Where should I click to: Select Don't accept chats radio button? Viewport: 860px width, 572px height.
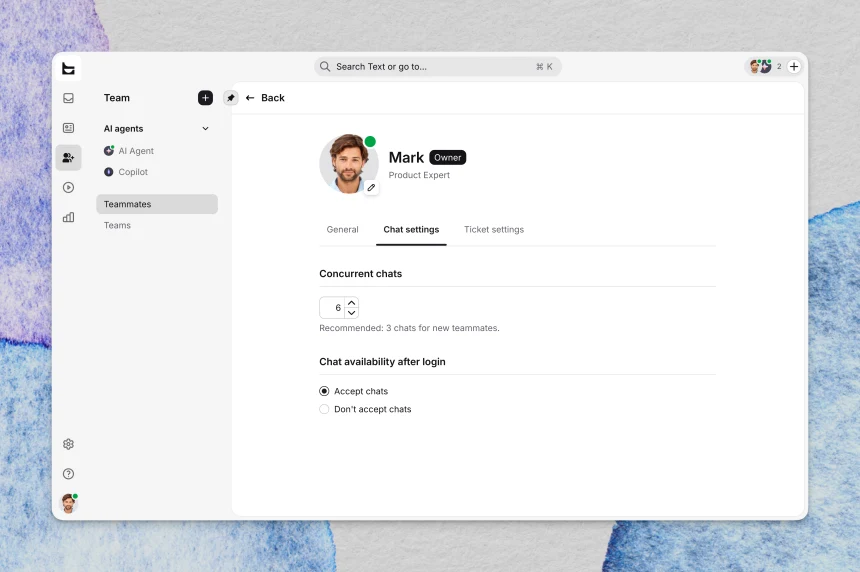(324, 409)
